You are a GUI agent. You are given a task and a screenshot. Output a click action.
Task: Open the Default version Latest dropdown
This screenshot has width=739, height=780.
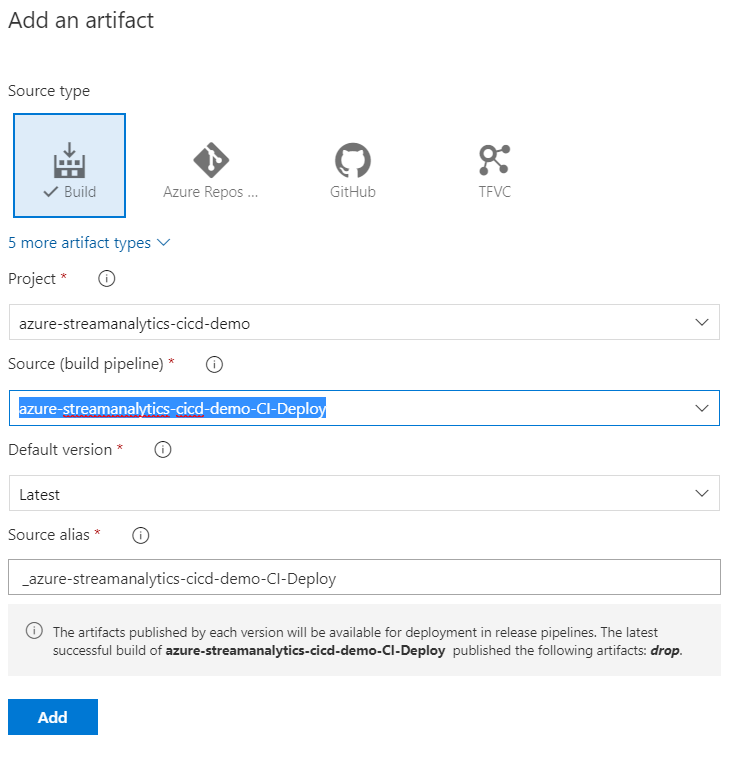pyautogui.click(x=364, y=493)
